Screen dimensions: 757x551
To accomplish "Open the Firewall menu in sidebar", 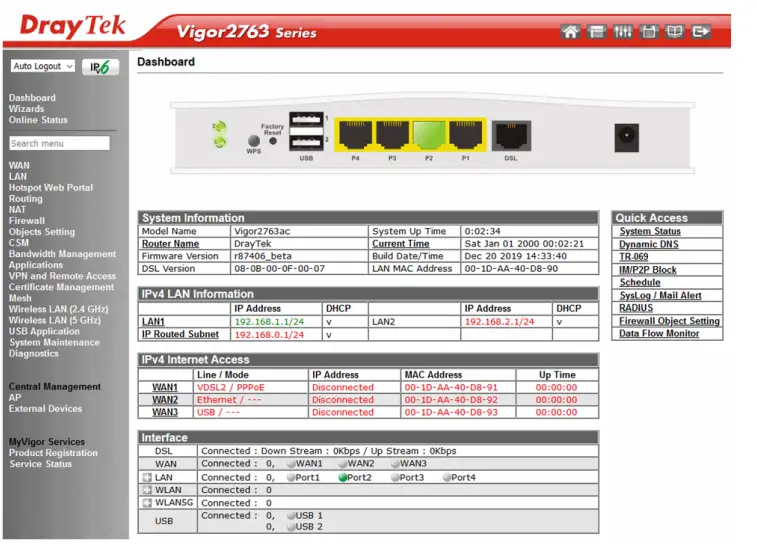I will pyautogui.click(x=27, y=221).
